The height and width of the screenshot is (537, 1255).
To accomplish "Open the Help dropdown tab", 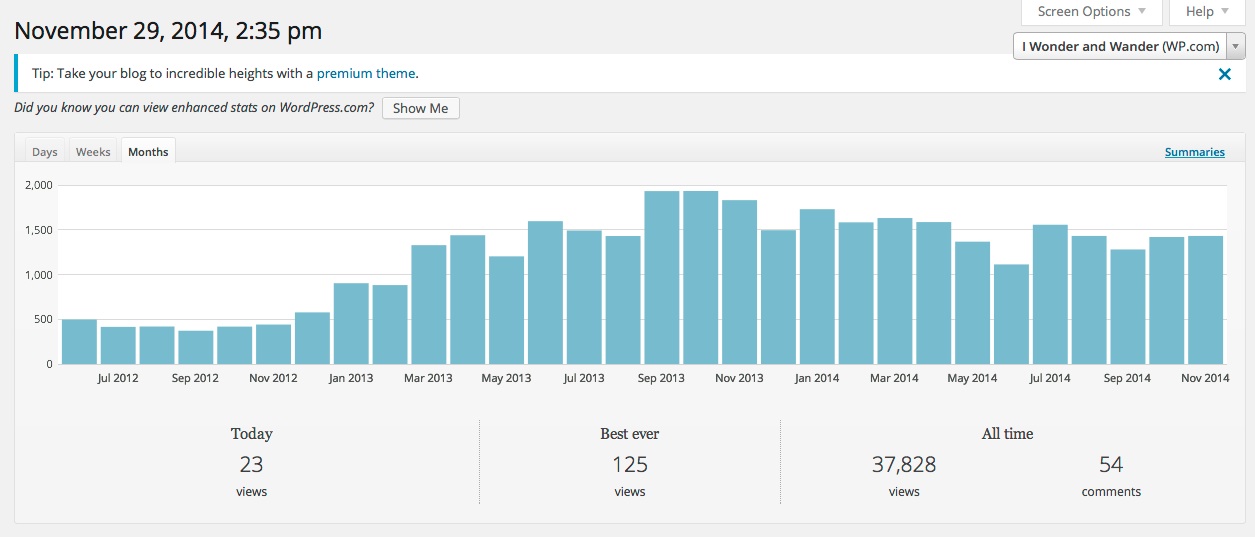I will coord(1205,12).
